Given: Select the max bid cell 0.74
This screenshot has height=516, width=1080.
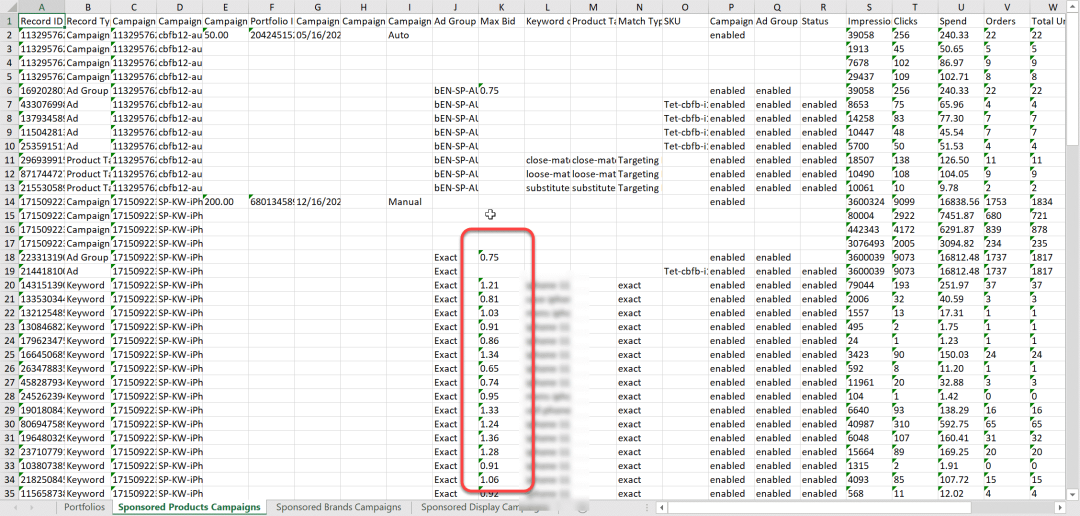Looking at the screenshot, I should [501, 382].
